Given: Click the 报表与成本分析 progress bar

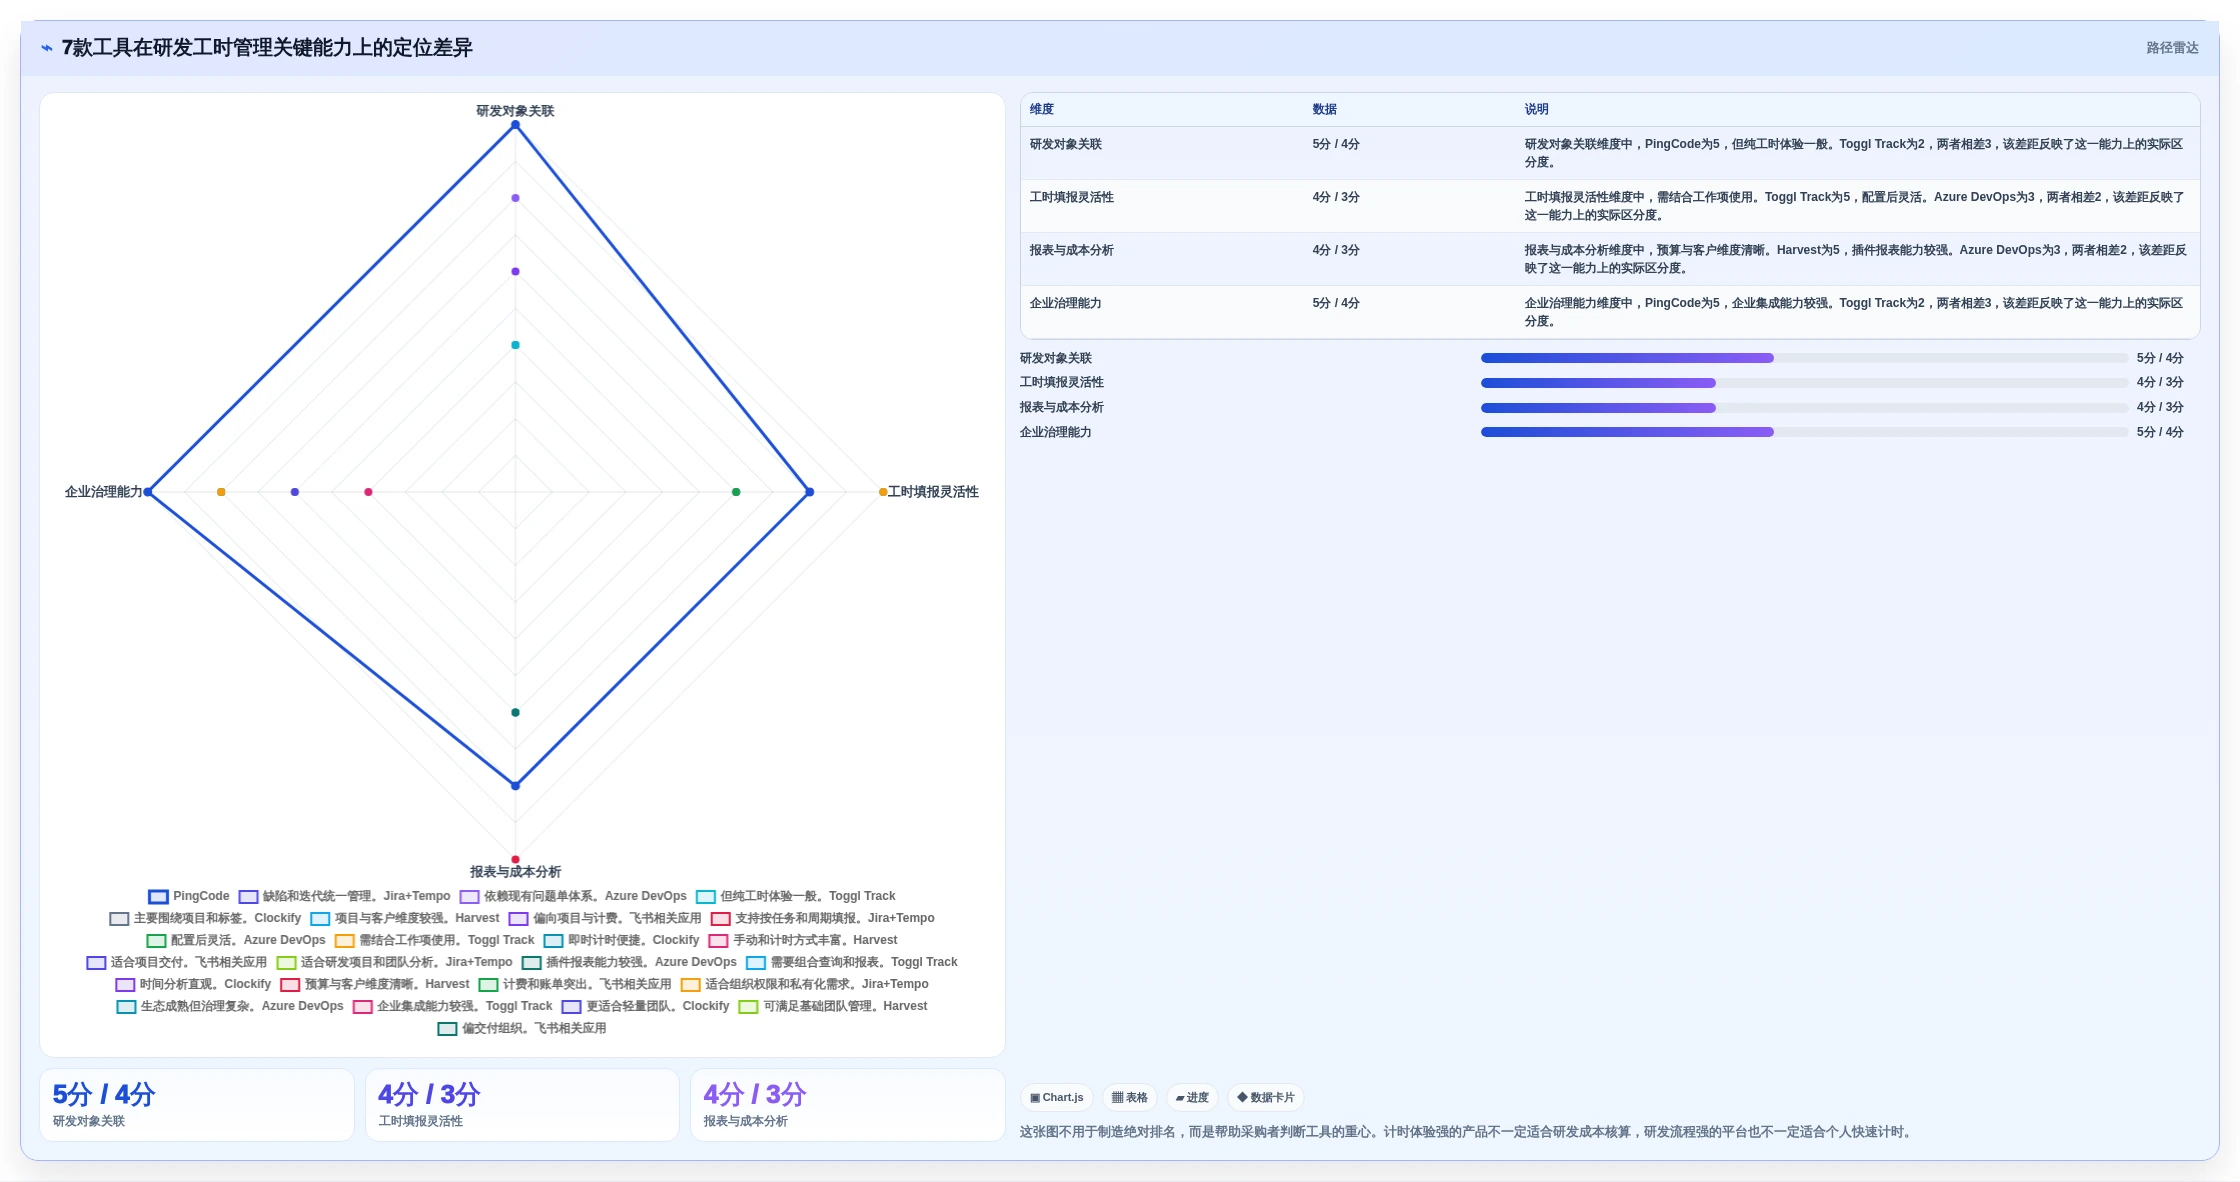Looking at the screenshot, I should coord(1804,407).
